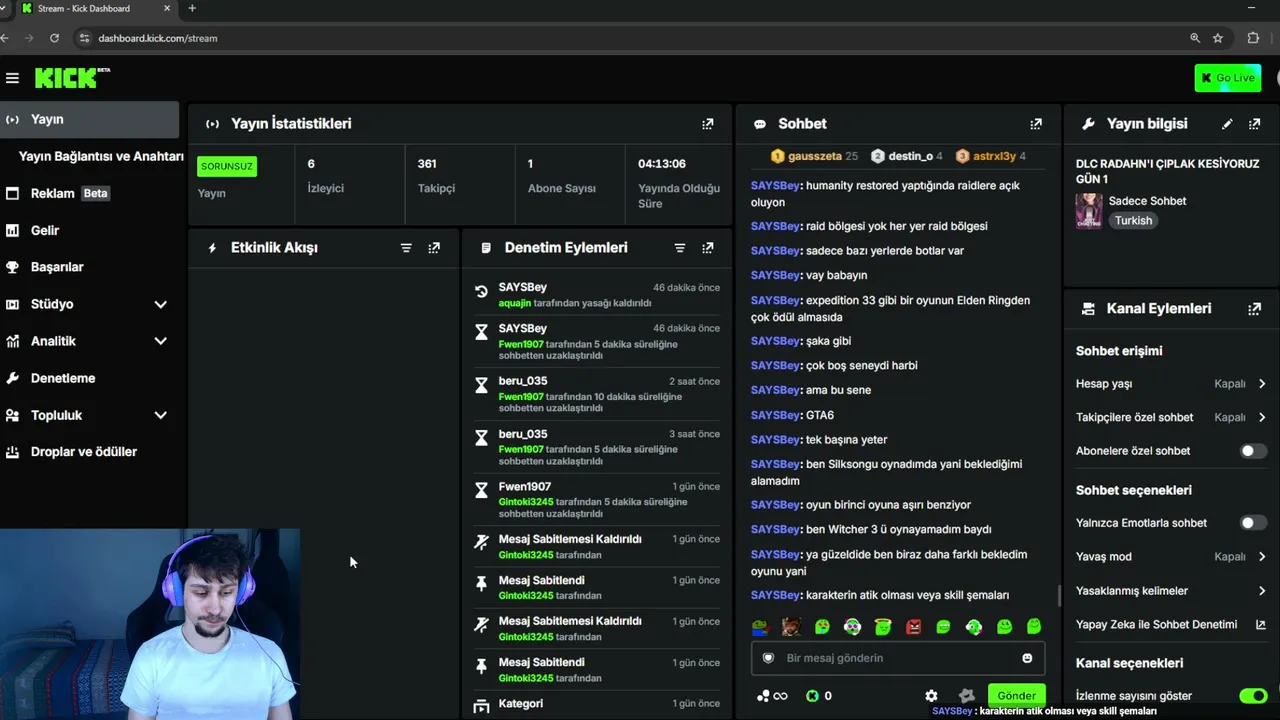The width and height of the screenshot is (1280, 720).
Task: Click the beru_035 10 dakika timeout entry
Action: click(x=597, y=394)
